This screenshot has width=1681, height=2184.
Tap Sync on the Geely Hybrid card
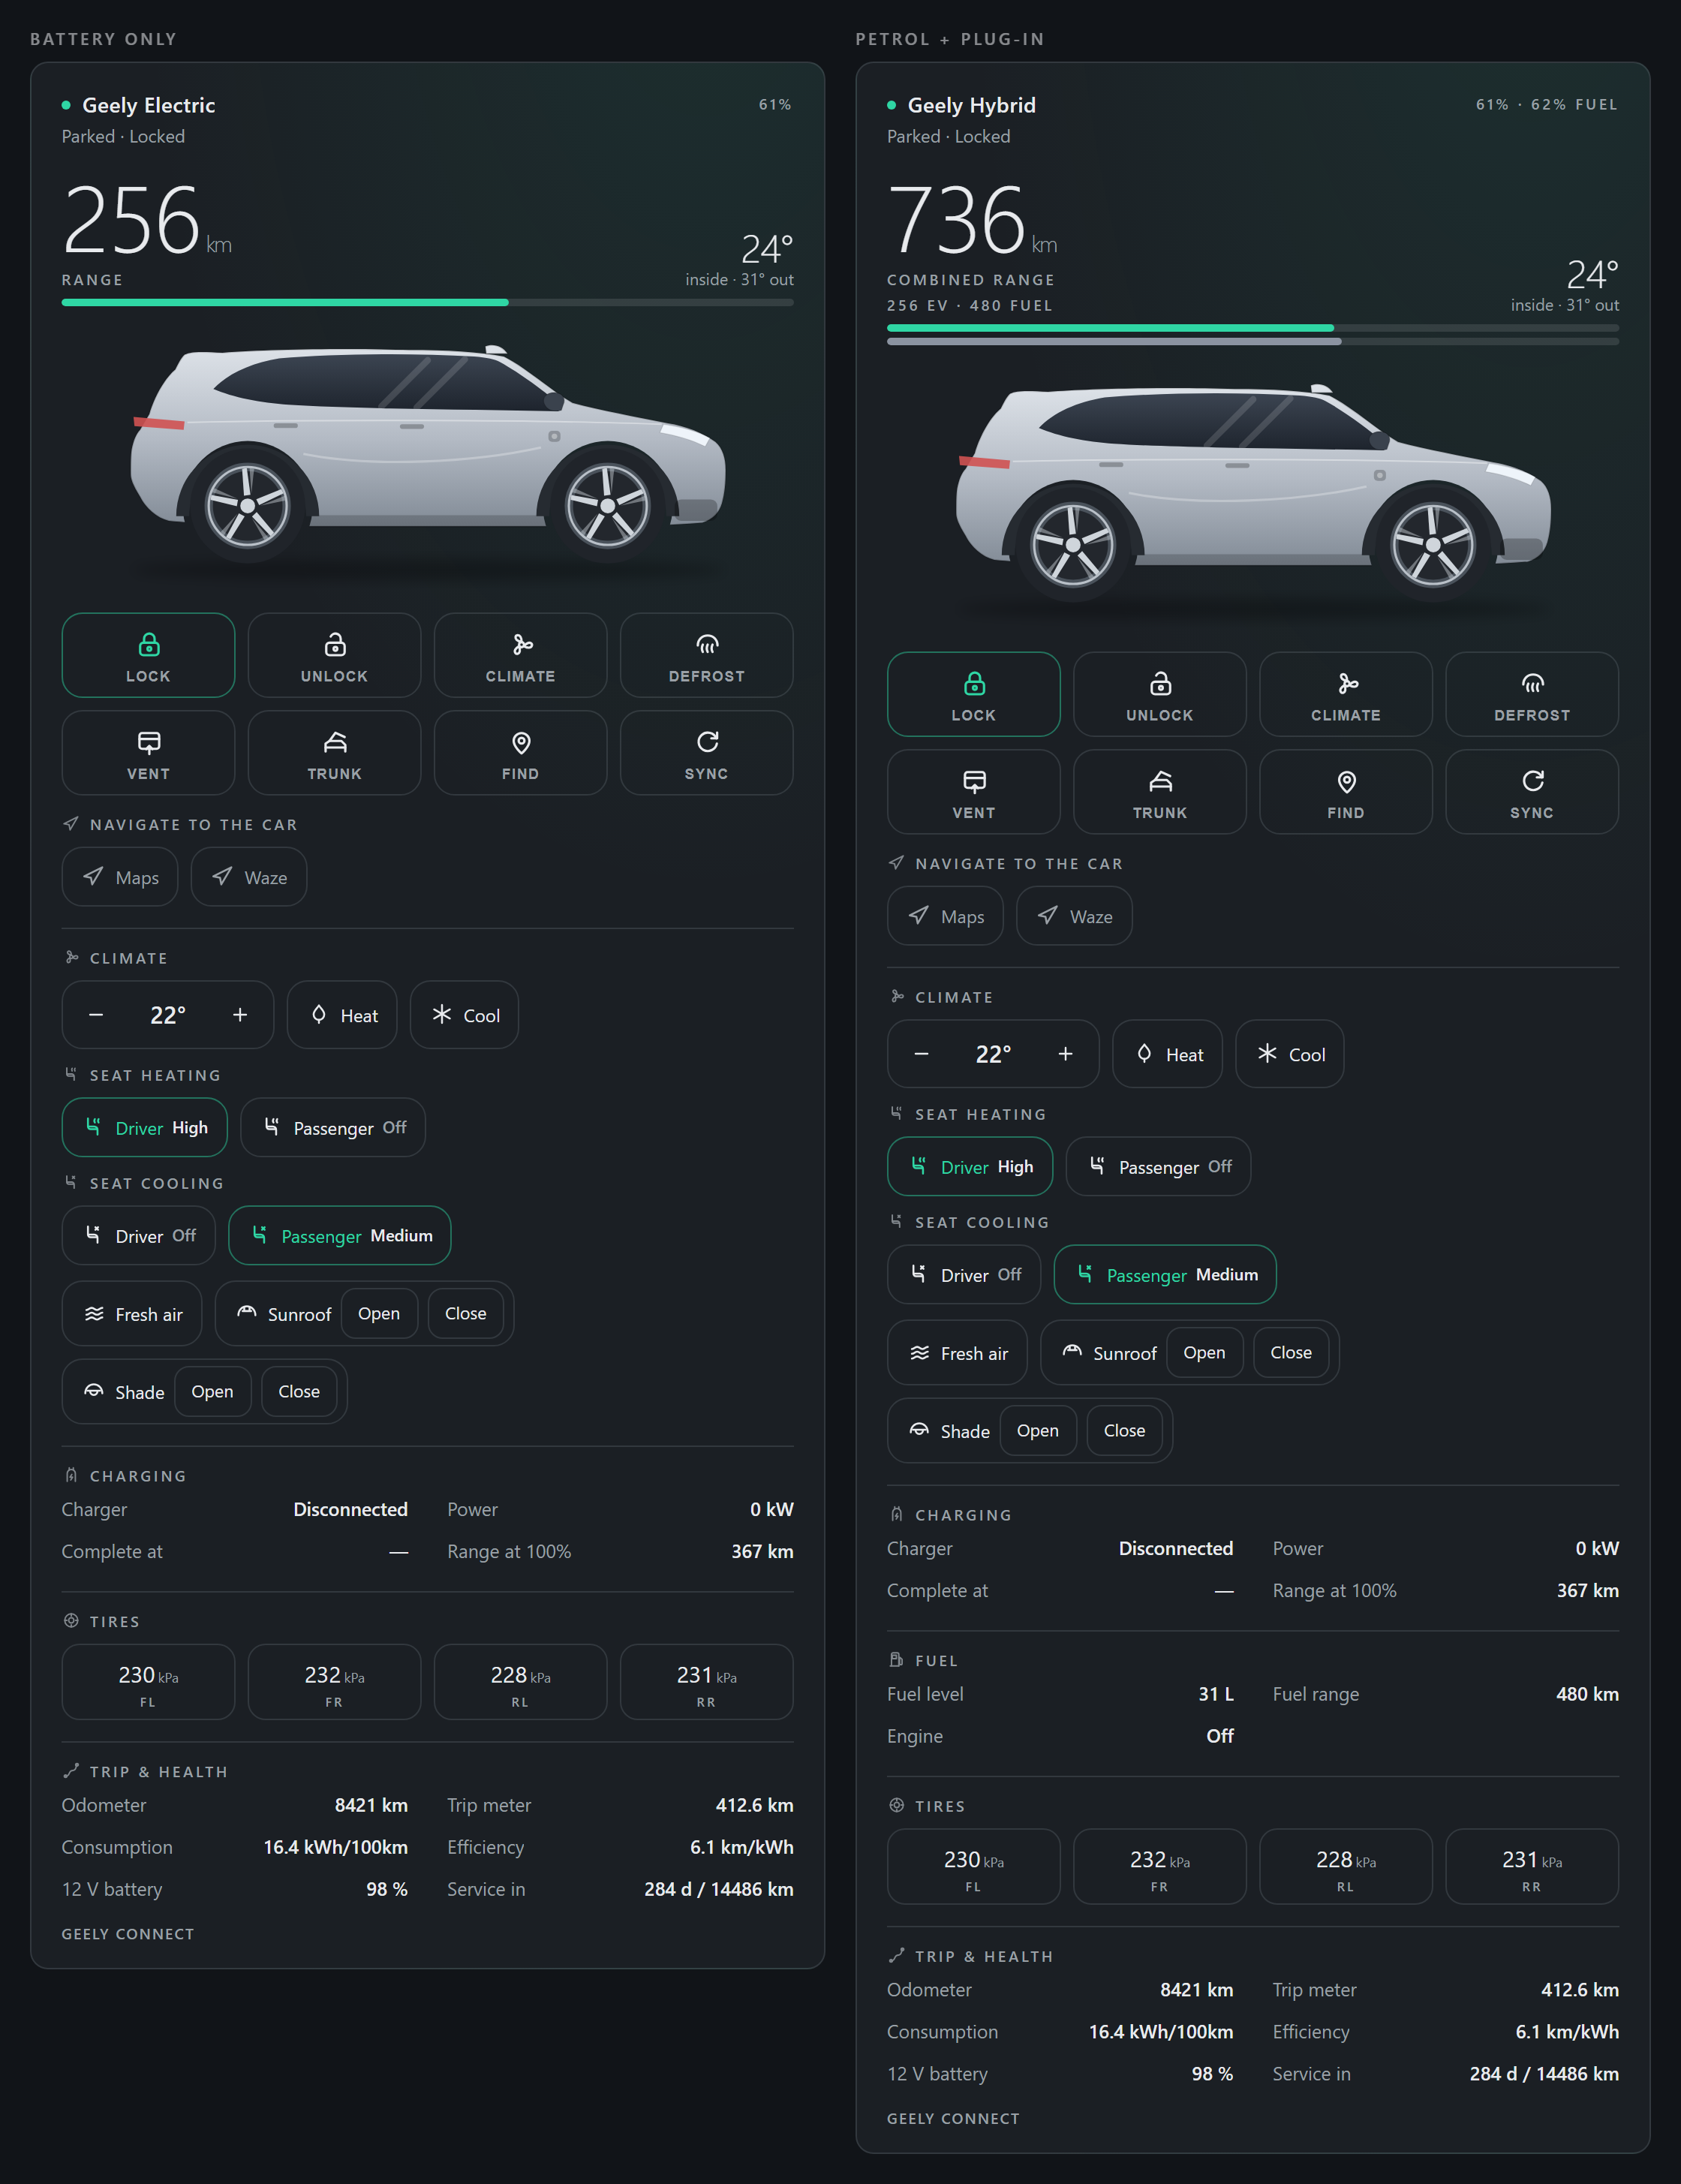(1531, 792)
